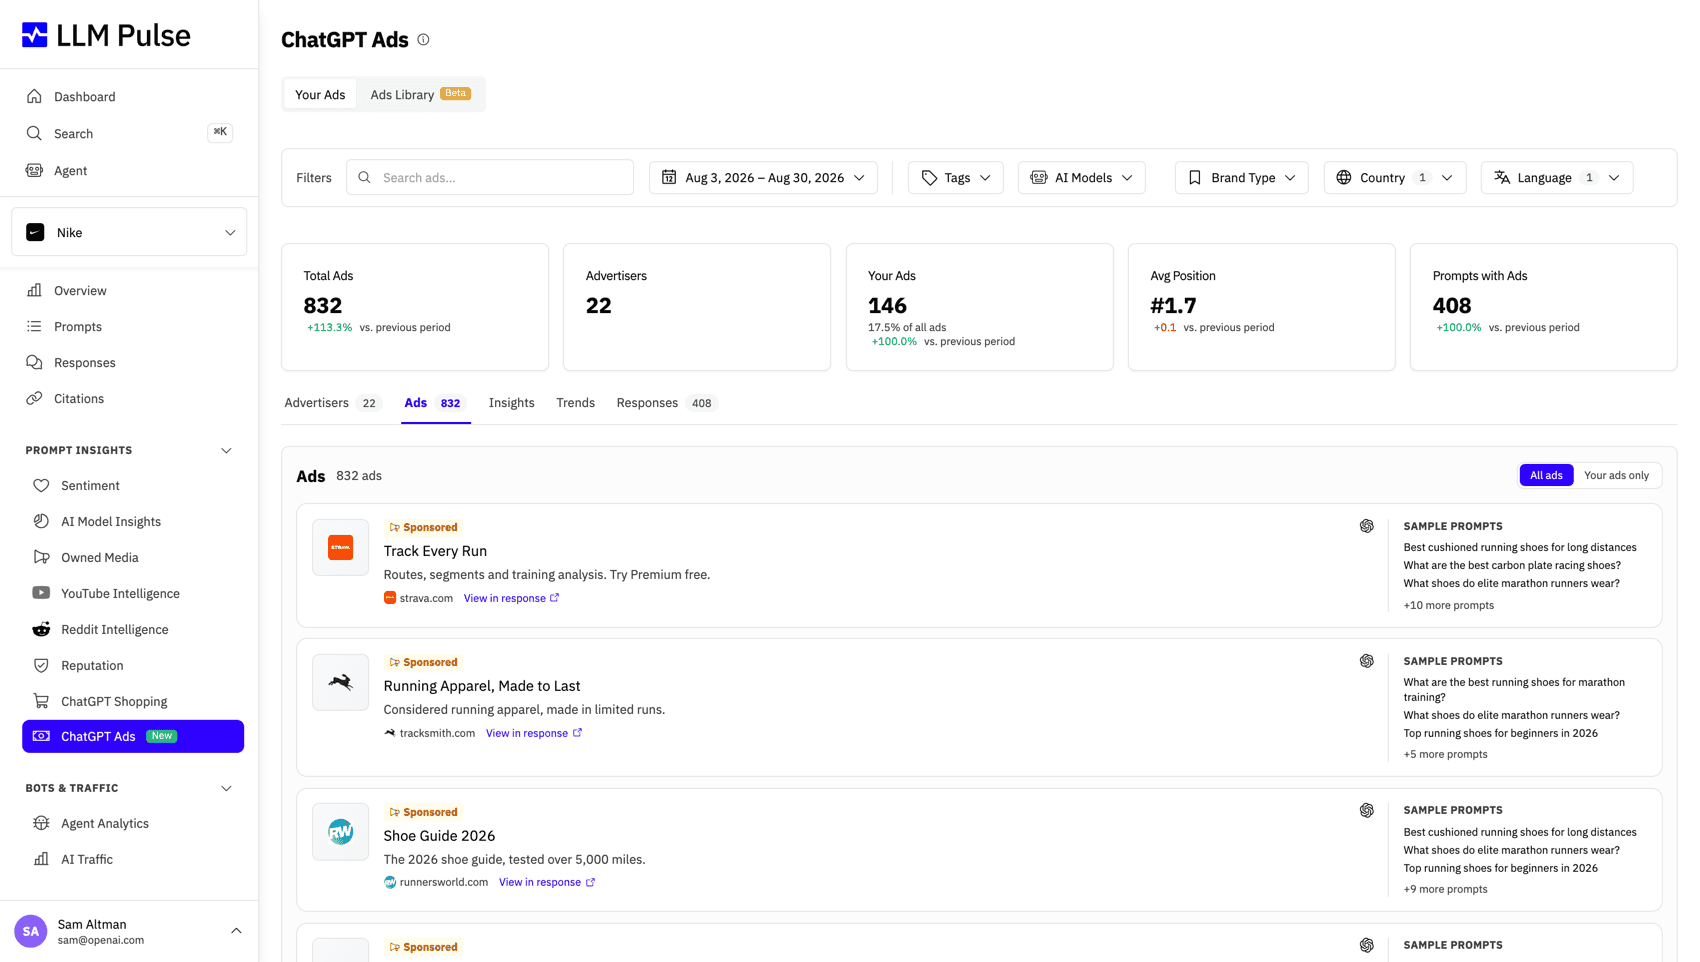Image resolution: width=1700 pixels, height=962 pixels.
Task: Click the Avg Position #1.7 stat card
Action: [x=1261, y=307]
